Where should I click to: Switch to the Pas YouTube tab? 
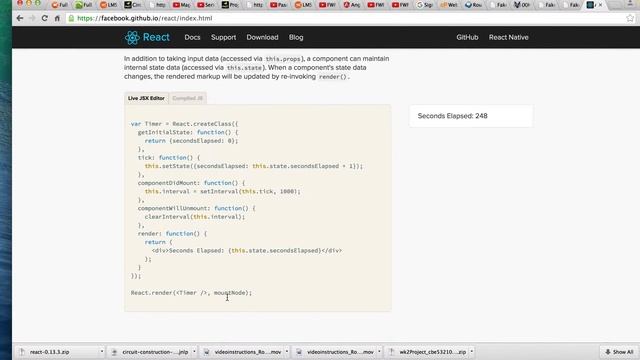pos(279,5)
